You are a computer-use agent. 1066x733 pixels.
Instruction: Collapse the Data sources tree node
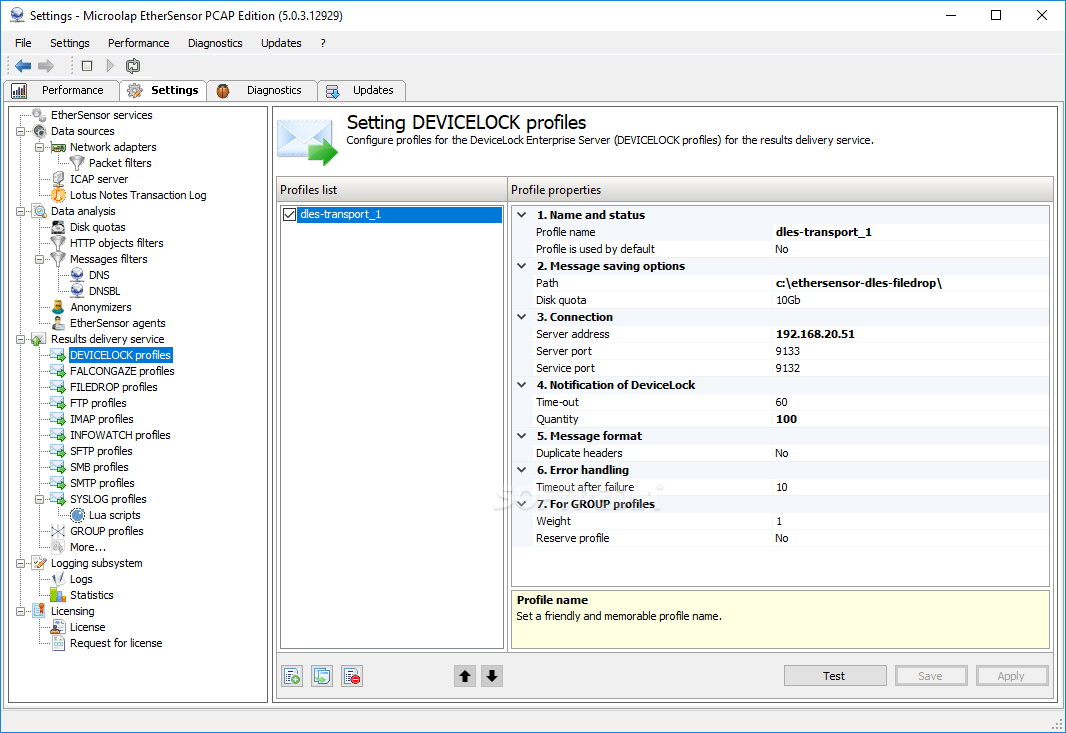coord(20,131)
